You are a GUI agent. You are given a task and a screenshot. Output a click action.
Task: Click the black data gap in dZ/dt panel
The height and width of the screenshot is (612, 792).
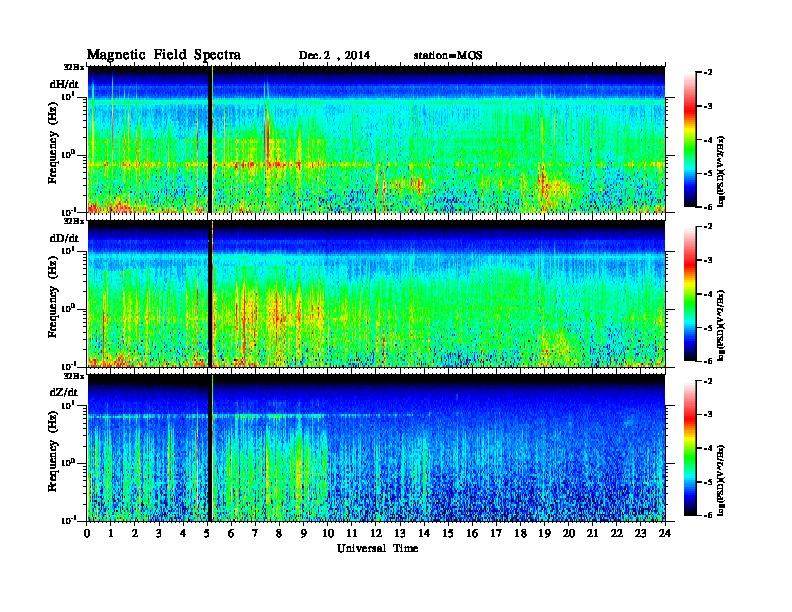[x=210, y=448]
